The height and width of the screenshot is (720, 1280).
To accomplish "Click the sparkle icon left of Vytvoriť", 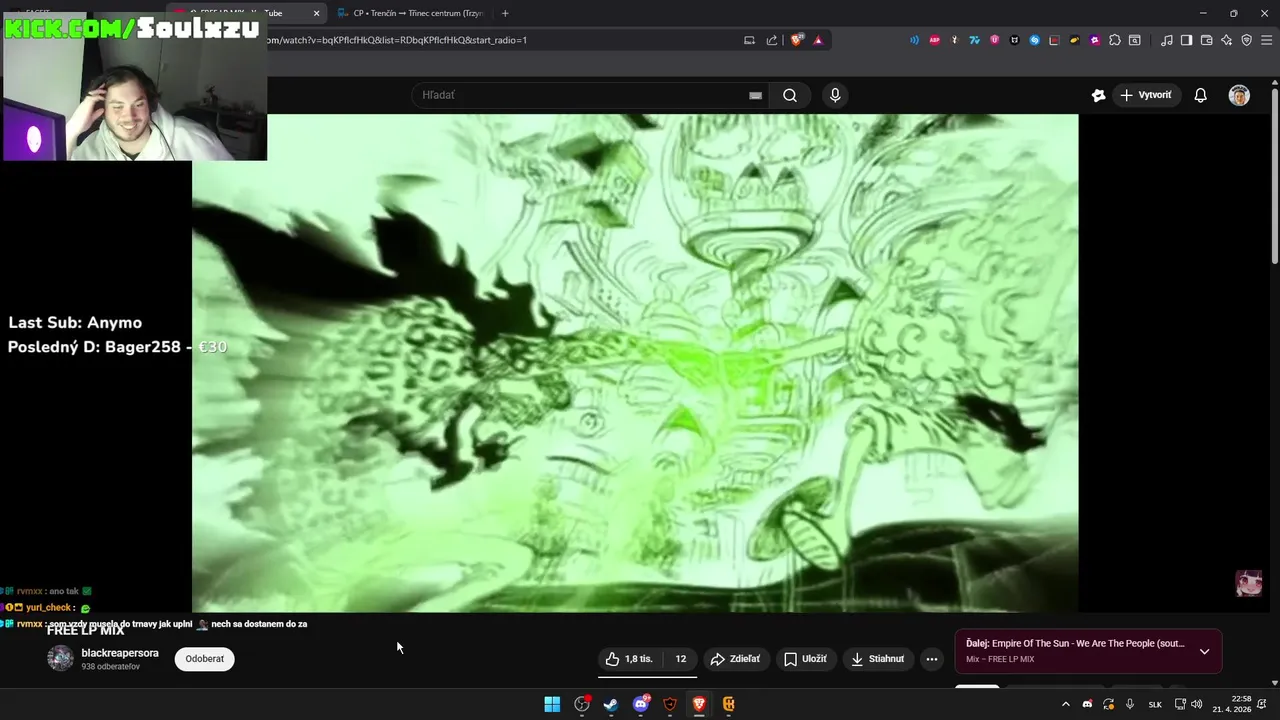I will click(x=1098, y=95).
